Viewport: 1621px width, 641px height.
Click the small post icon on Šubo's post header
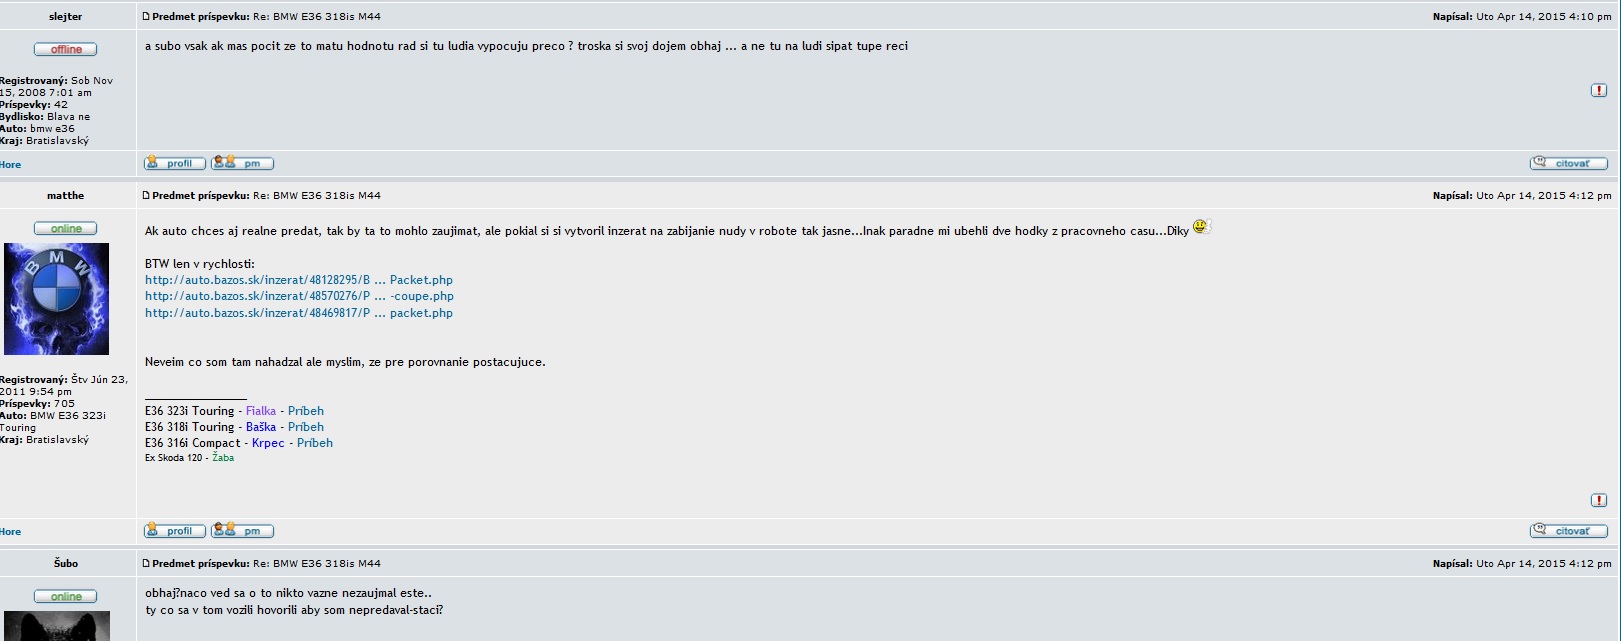(147, 564)
